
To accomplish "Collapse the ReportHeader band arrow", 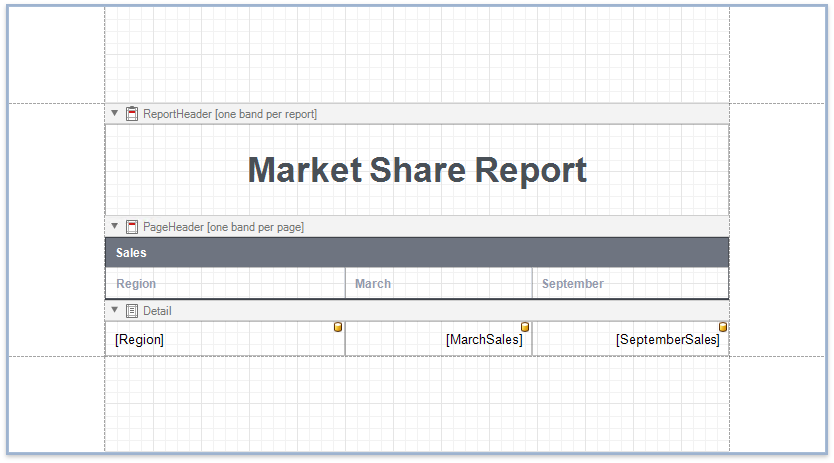I will tap(115, 114).
